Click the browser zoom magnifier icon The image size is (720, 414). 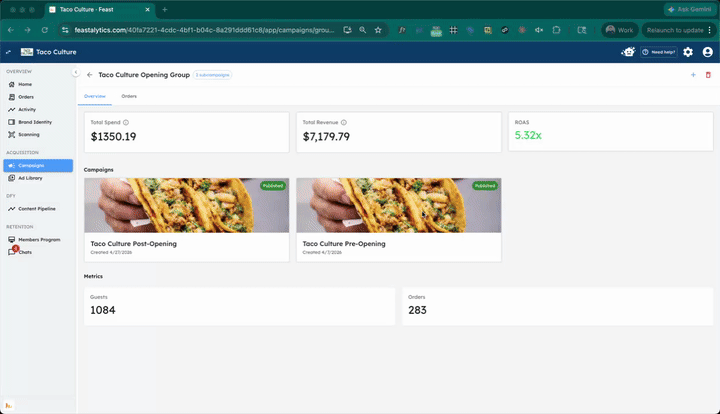tap(362, 30)
